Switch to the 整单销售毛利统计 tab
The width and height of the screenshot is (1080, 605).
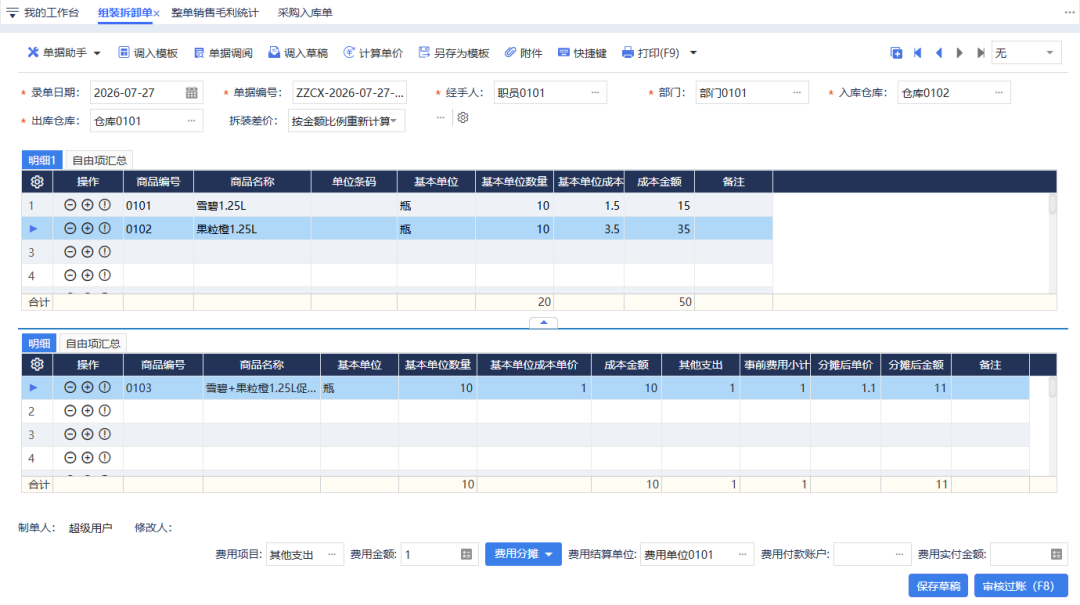click(x=215, y=12)
